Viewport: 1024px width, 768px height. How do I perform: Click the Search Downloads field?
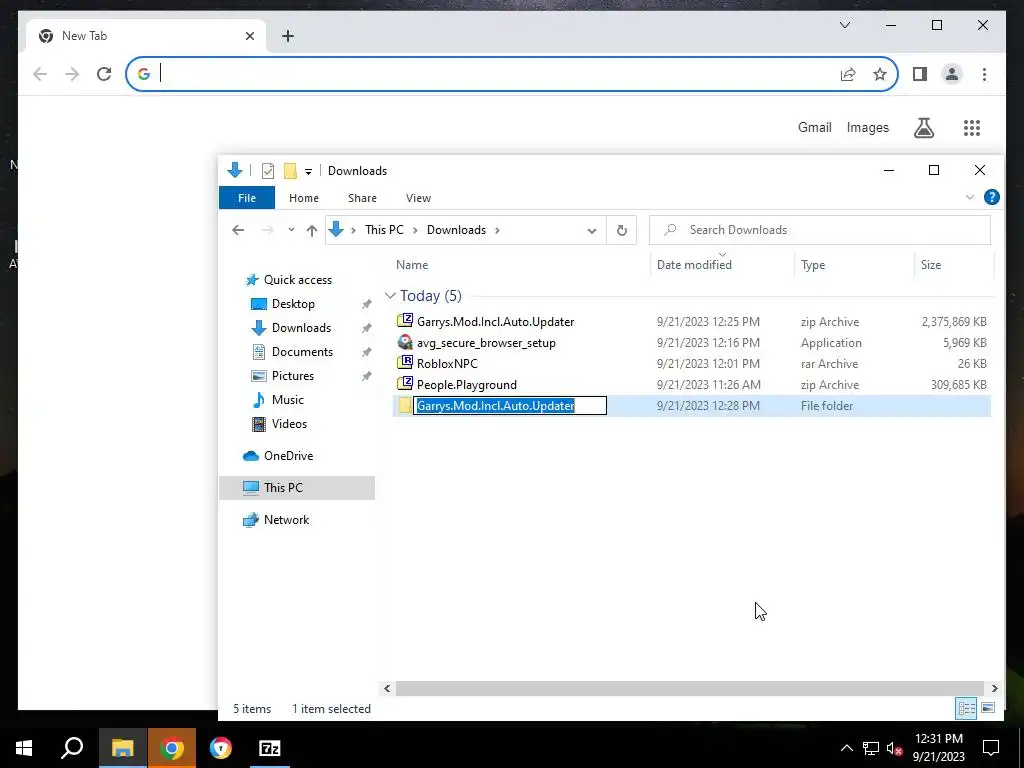[x=820, y=230]
